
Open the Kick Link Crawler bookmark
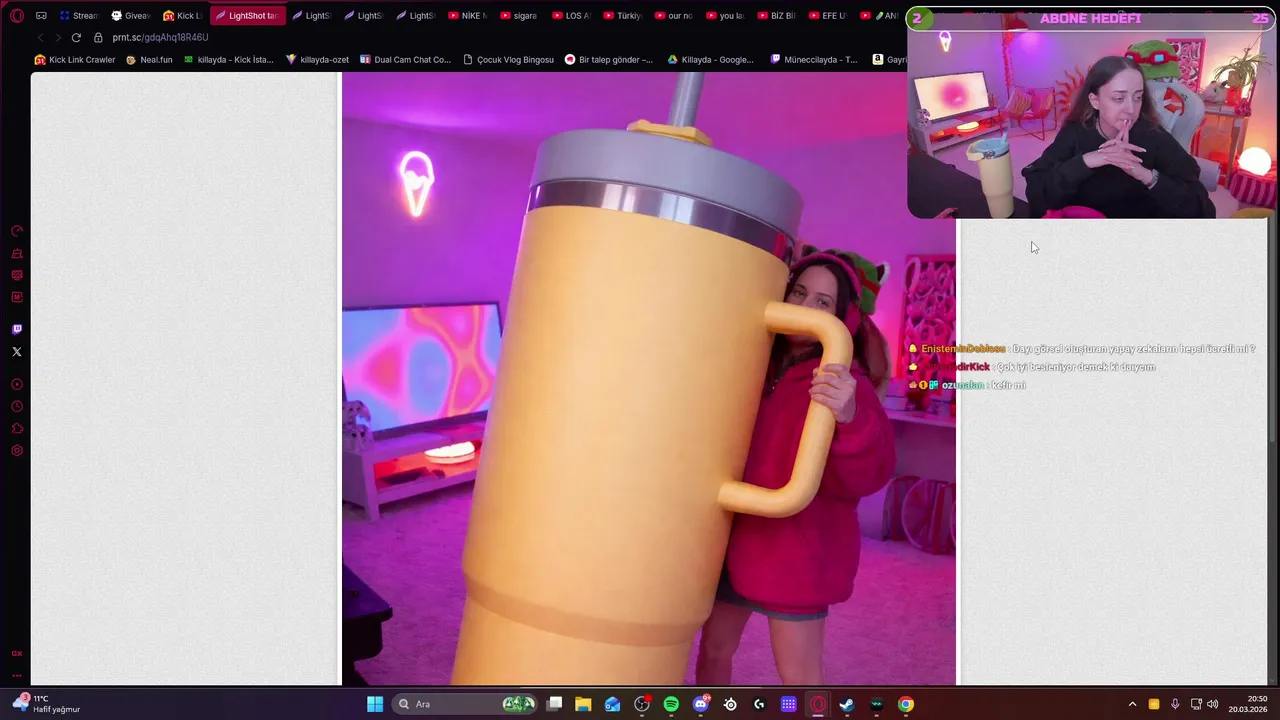pyautogui.click(x=75, y=60)
